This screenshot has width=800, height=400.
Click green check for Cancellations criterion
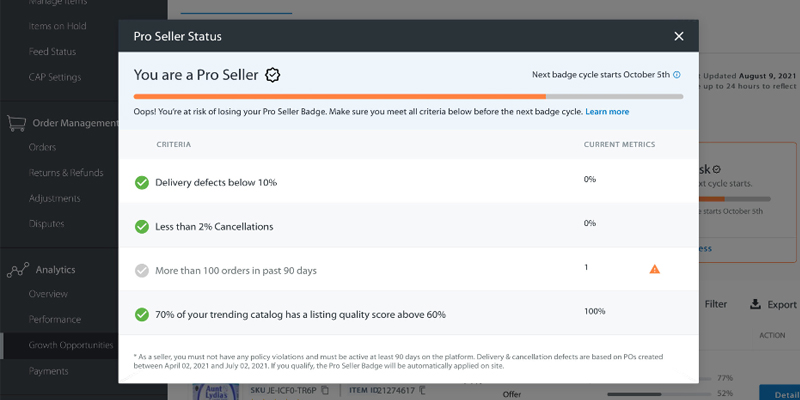(x=142, y=226)
